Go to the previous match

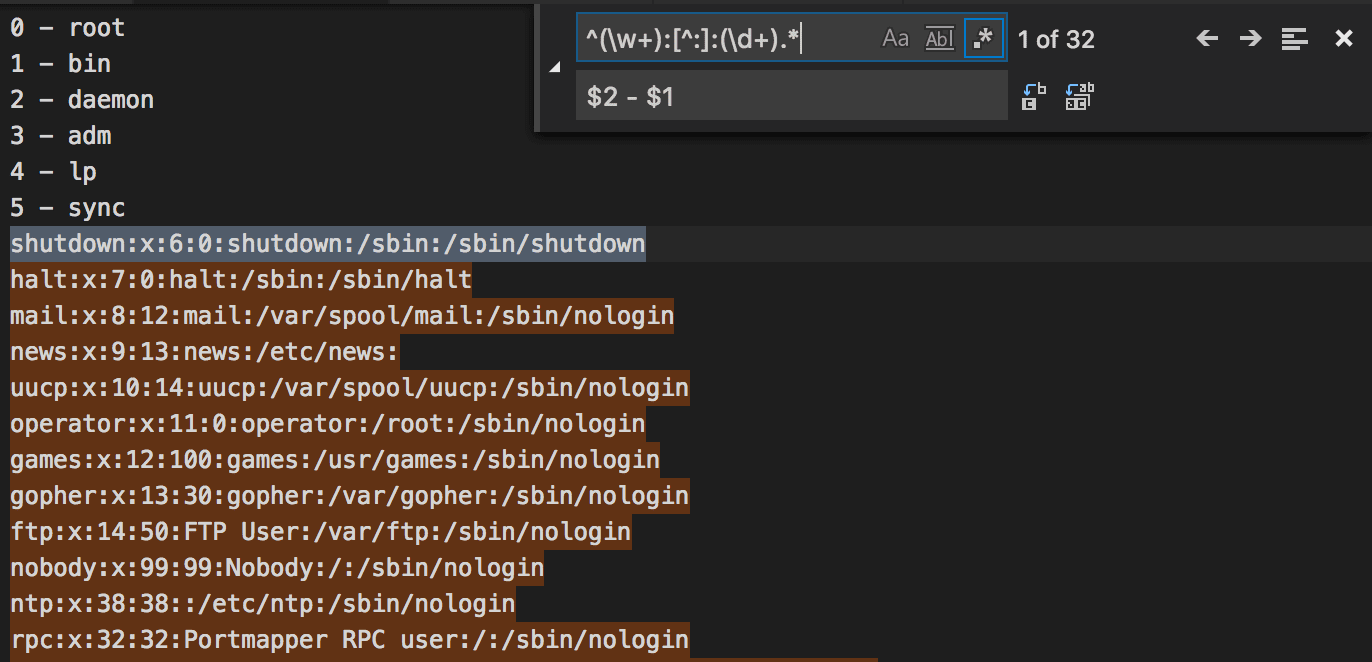coord(1207,38)
